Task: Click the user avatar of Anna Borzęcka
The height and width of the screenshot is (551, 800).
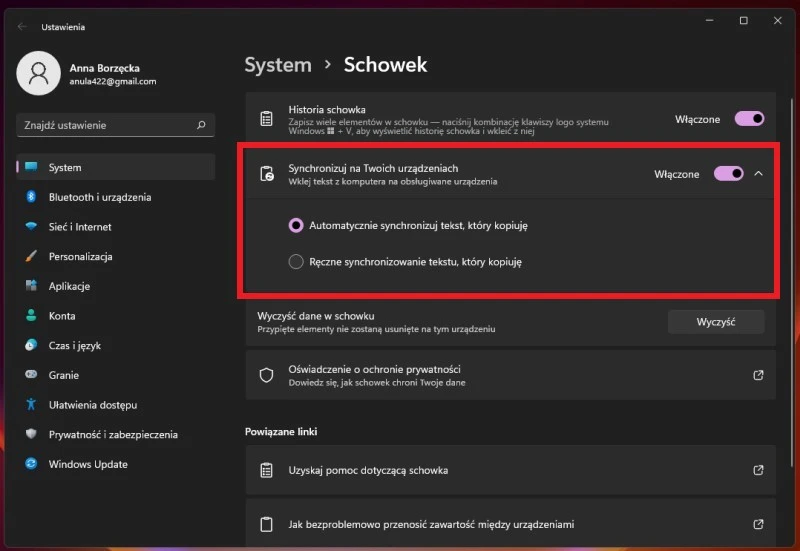Action: (38, 73)
